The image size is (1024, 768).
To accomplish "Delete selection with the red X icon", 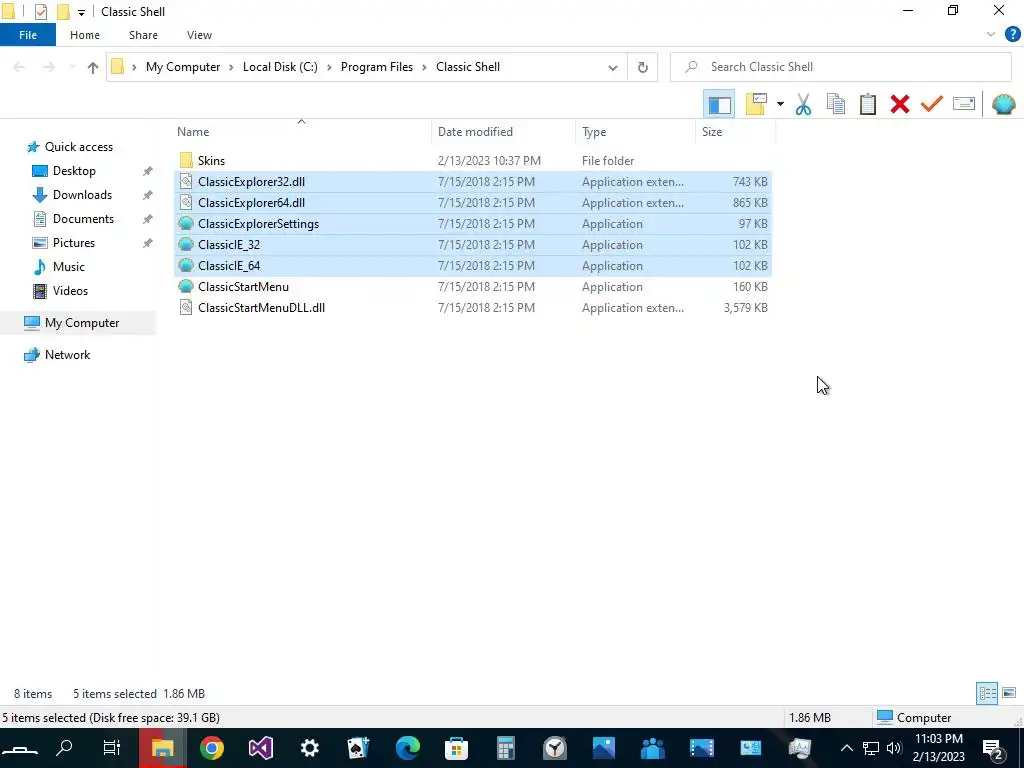I will [x=900, y=104].
